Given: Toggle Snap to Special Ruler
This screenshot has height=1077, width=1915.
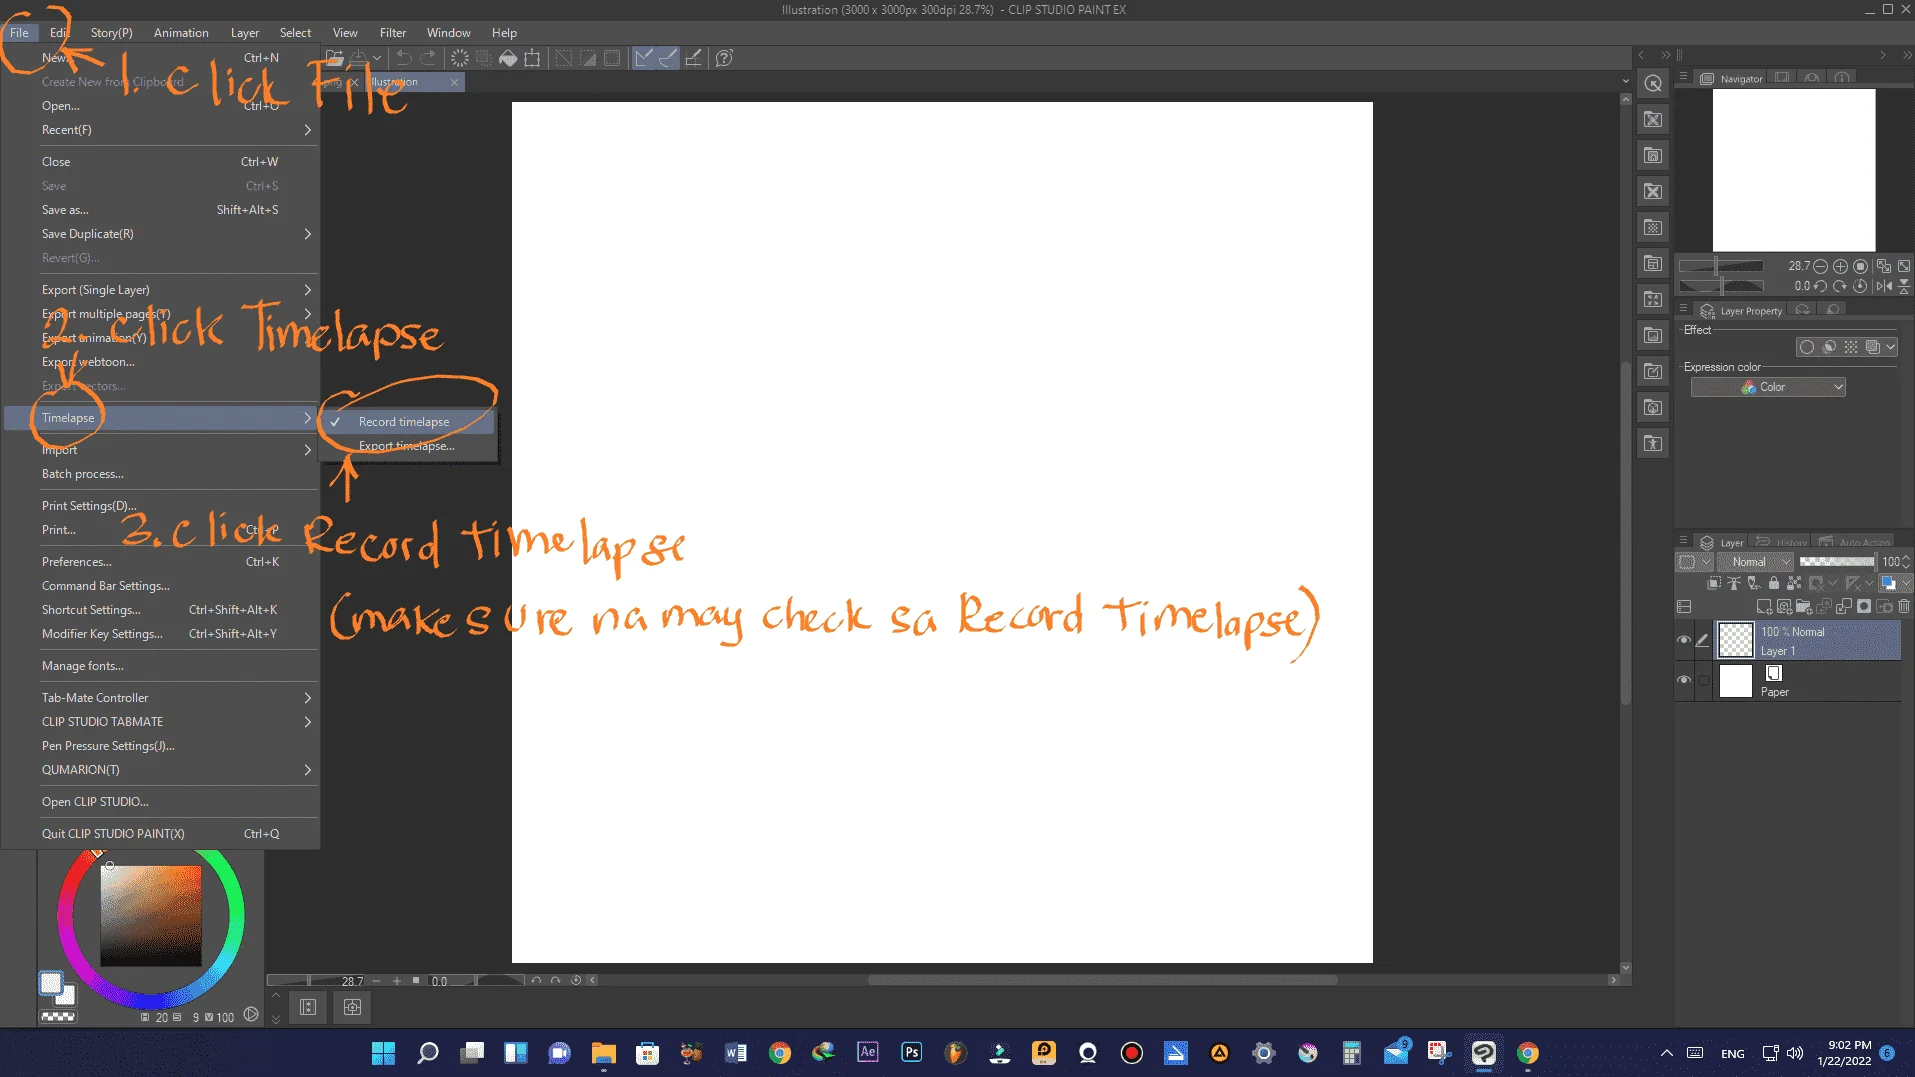Looking at the screenshot, I should pyautogui.click(x=668, y=58).
